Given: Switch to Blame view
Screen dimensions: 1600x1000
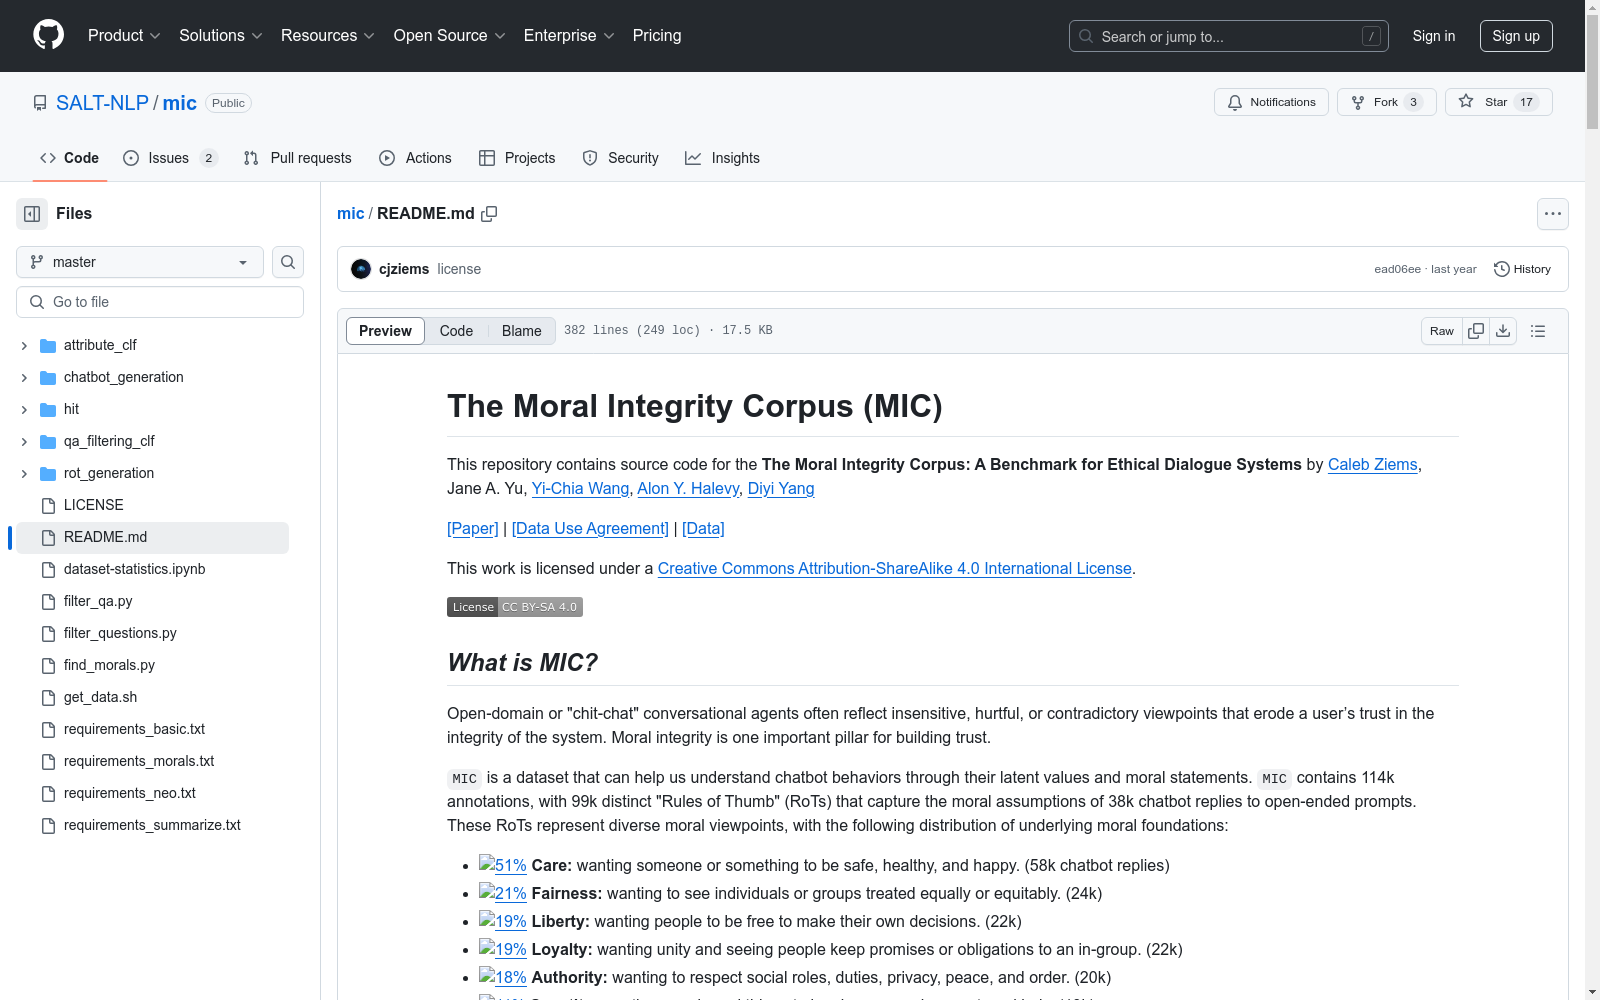Looking at the screenshot, I should 521,331.
